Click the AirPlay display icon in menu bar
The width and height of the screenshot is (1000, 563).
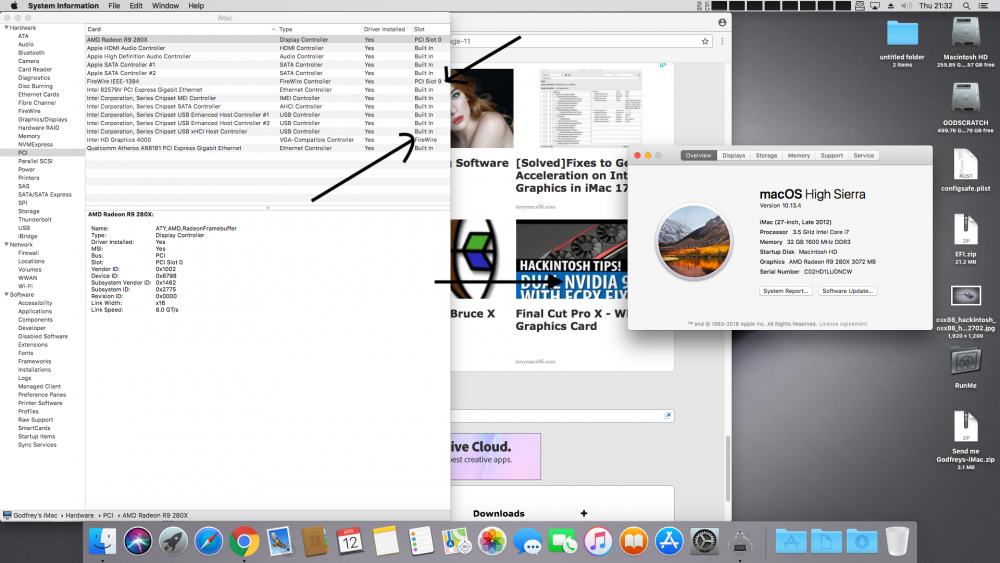point(875,6)
